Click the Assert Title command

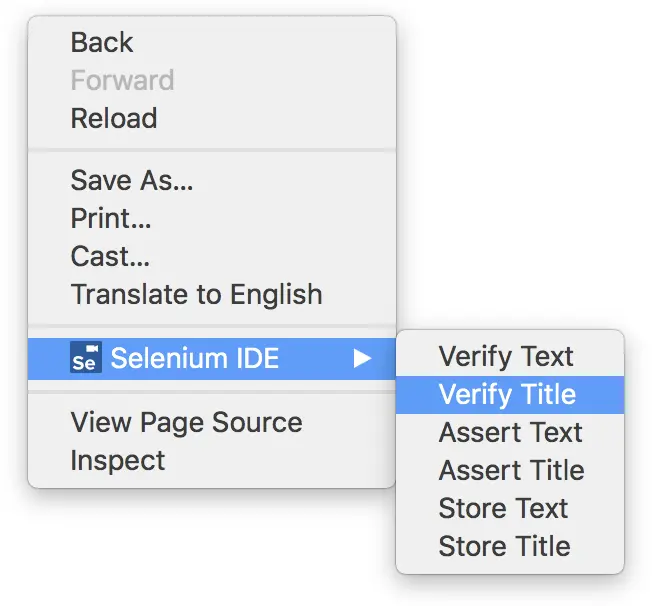click(510, 470)
